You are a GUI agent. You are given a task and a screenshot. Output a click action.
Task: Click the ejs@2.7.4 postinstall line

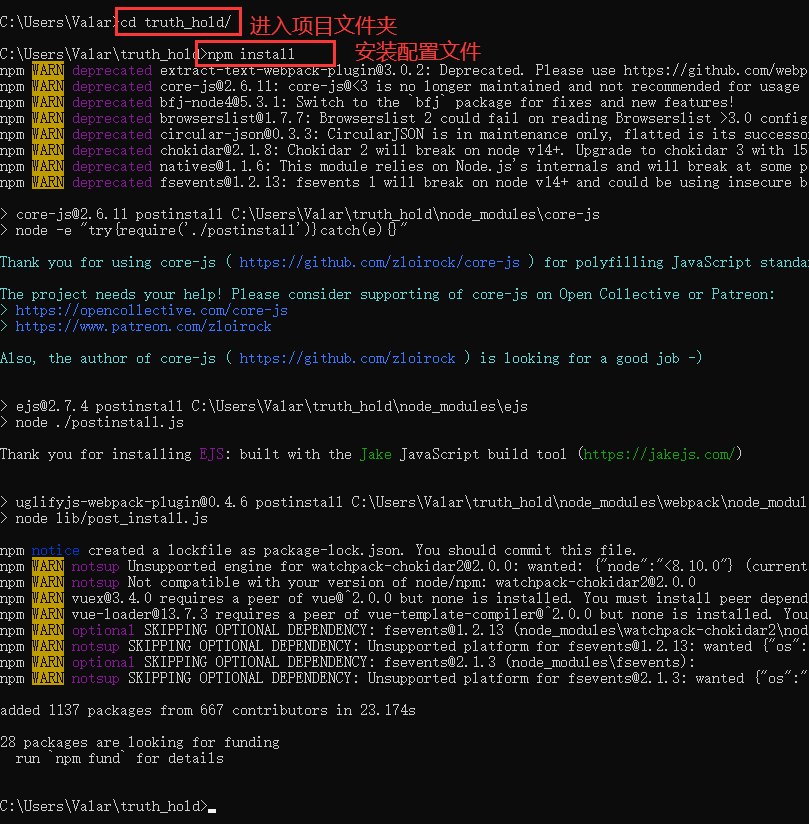tap(264, 406)
